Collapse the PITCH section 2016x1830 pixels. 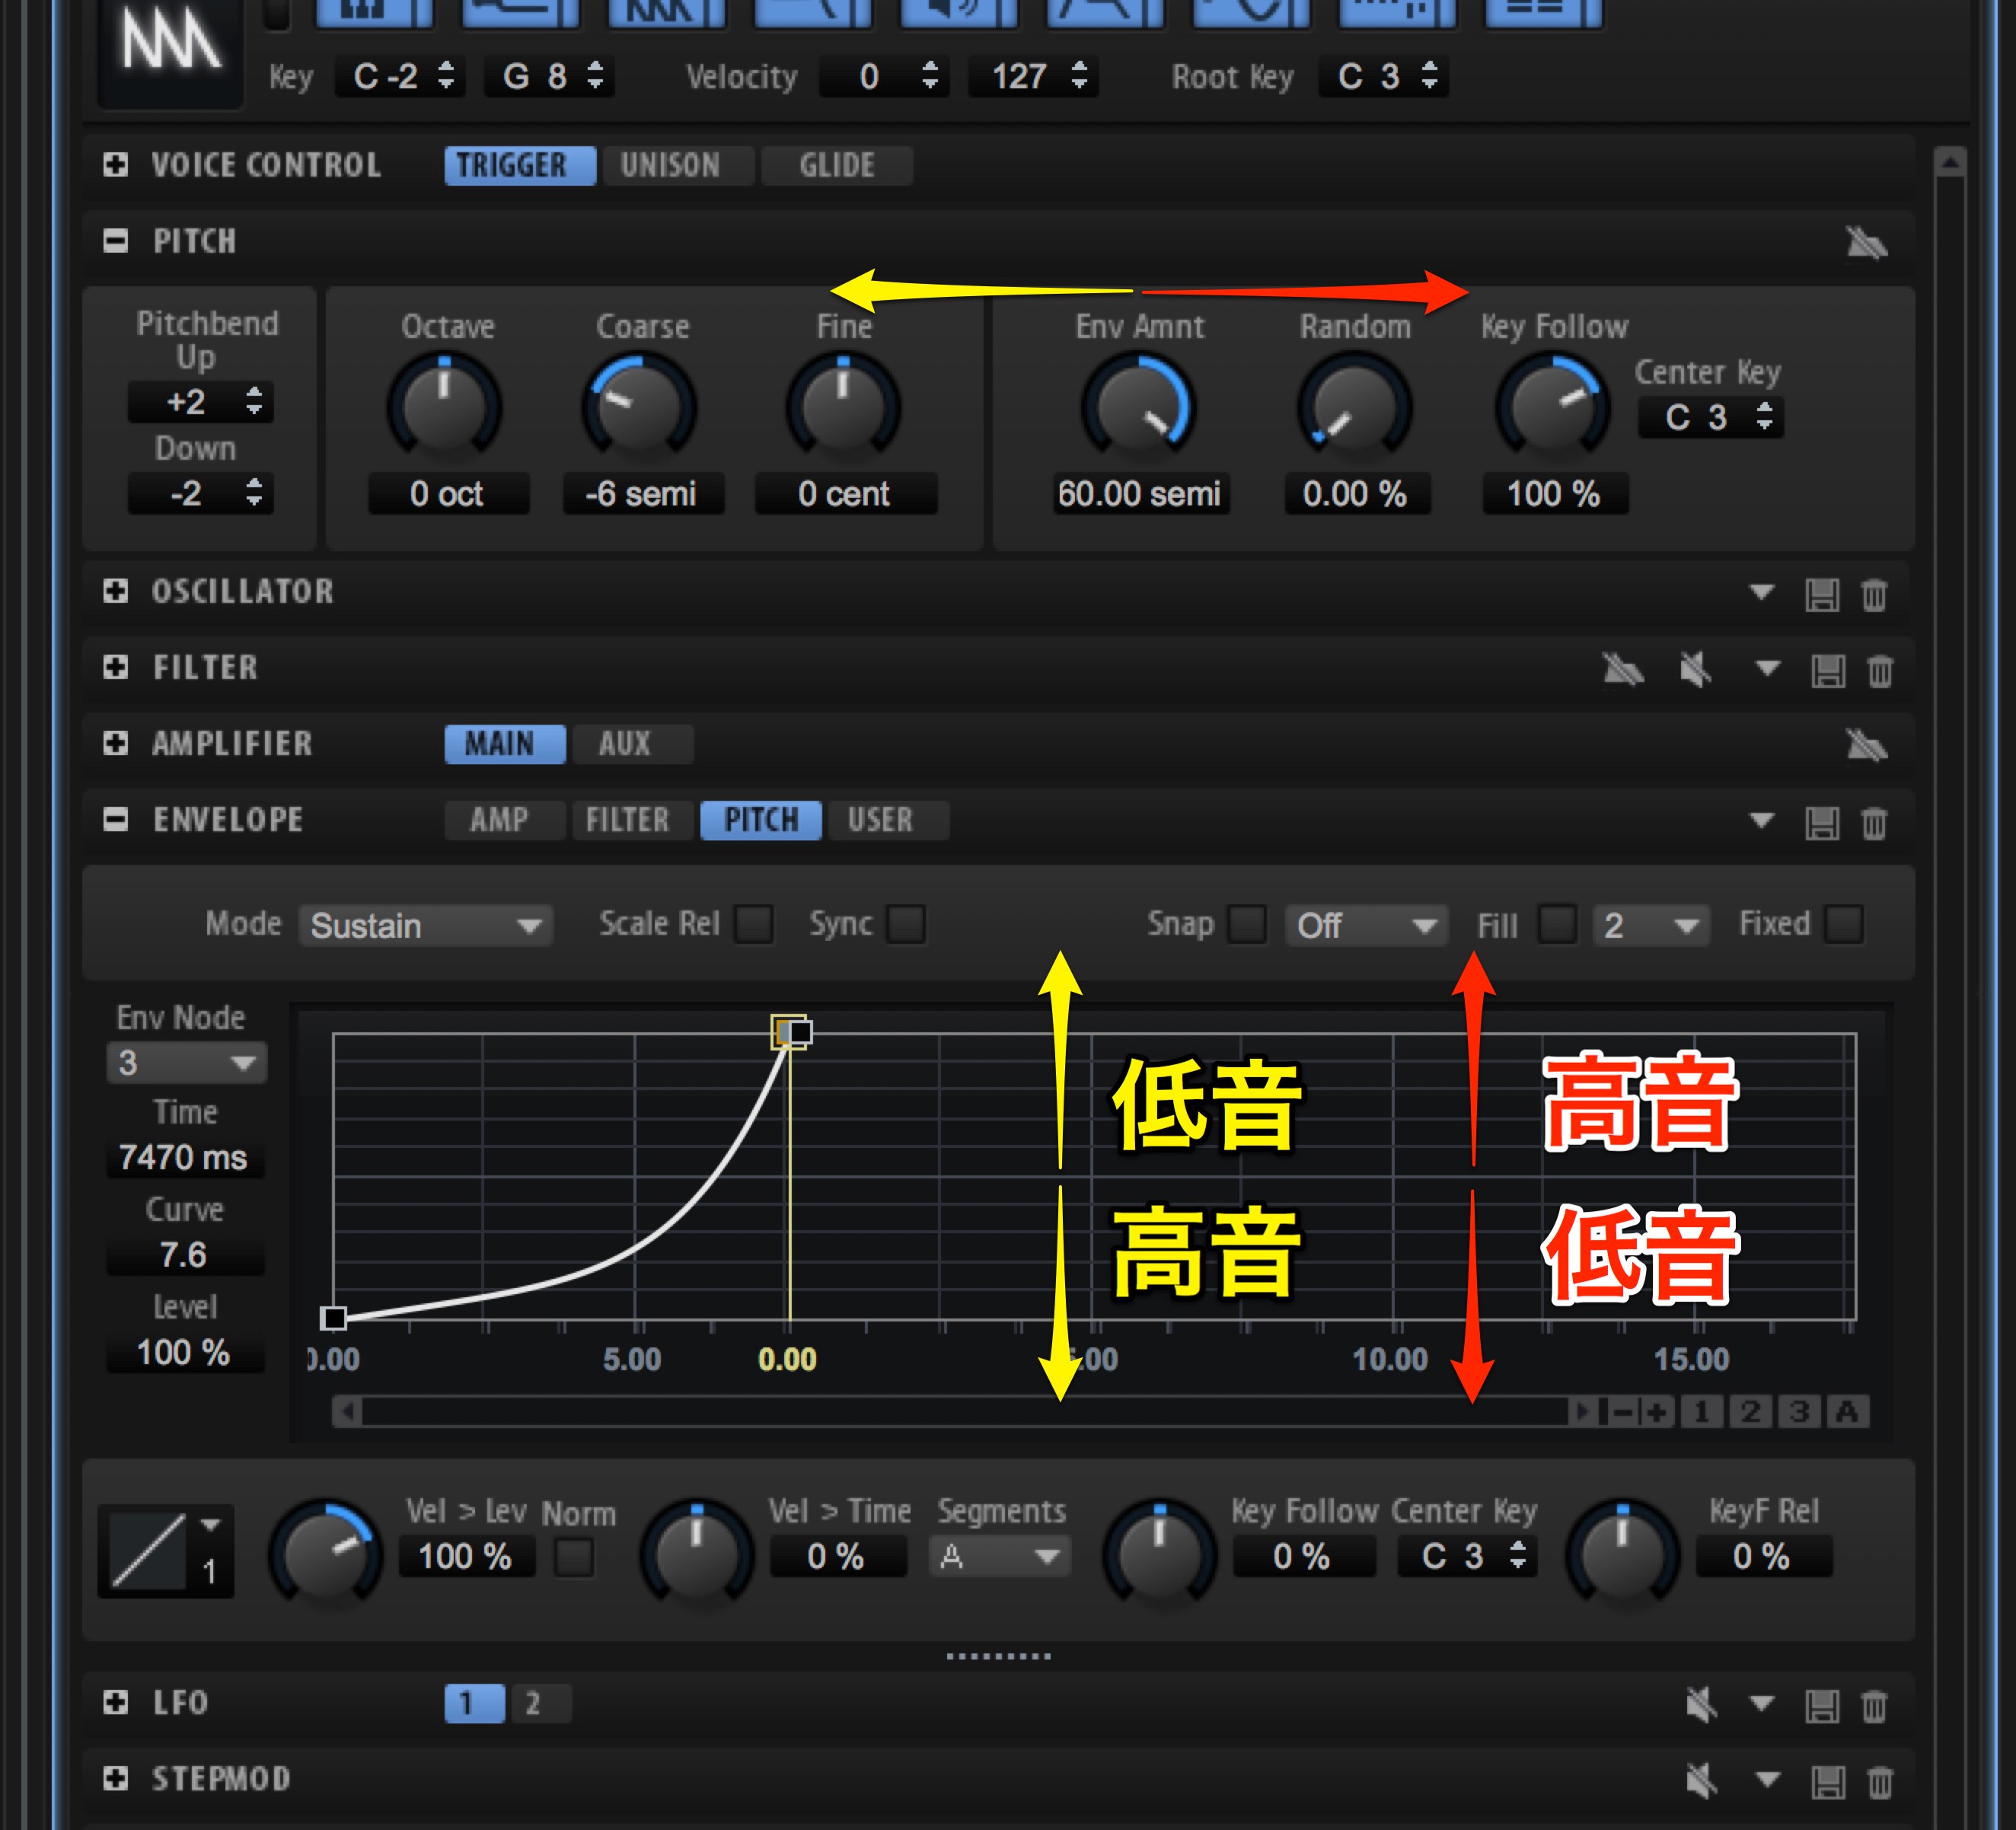tap(115, 241)
